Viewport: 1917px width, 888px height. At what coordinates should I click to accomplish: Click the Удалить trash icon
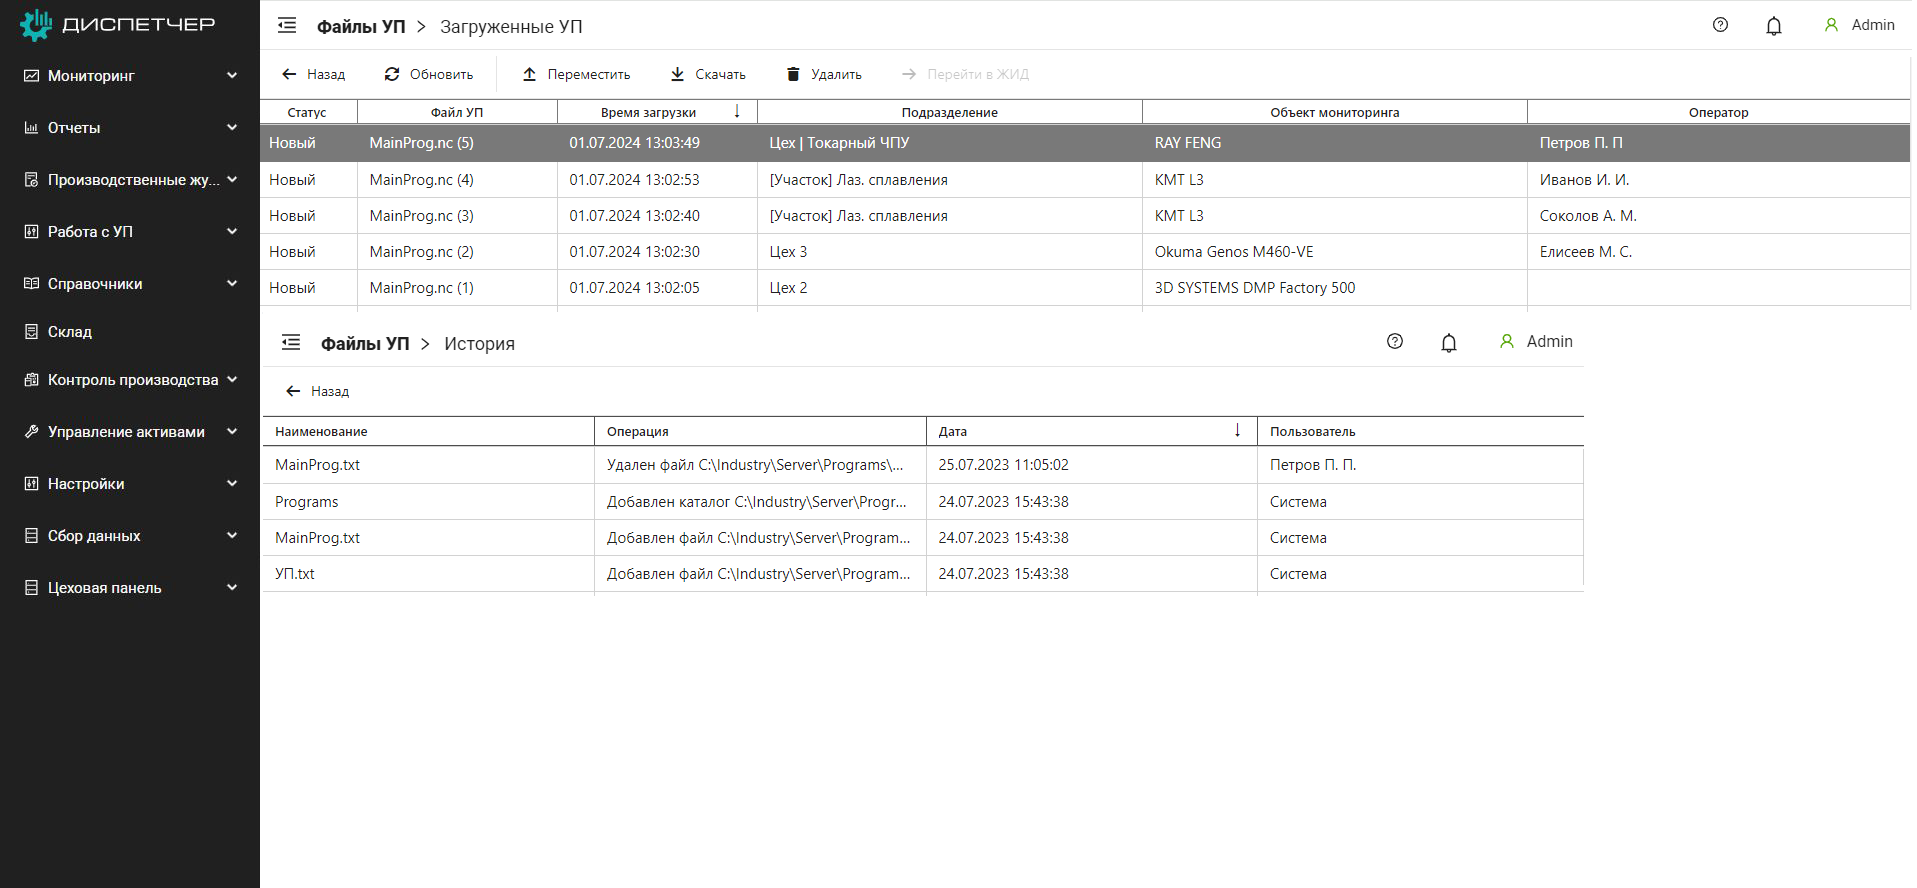[x=793, y=74]
